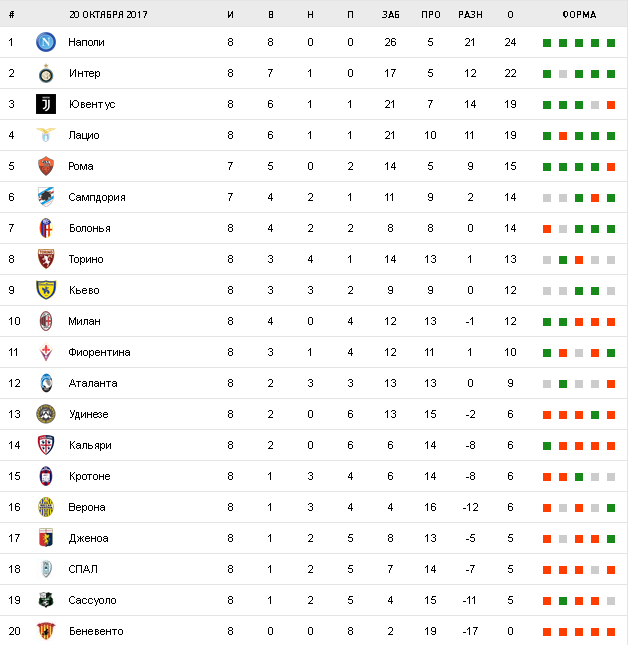Click Juventus's gray draw form square
The height and width of the screenshot is (645, 629).
(x=595, y=105)
